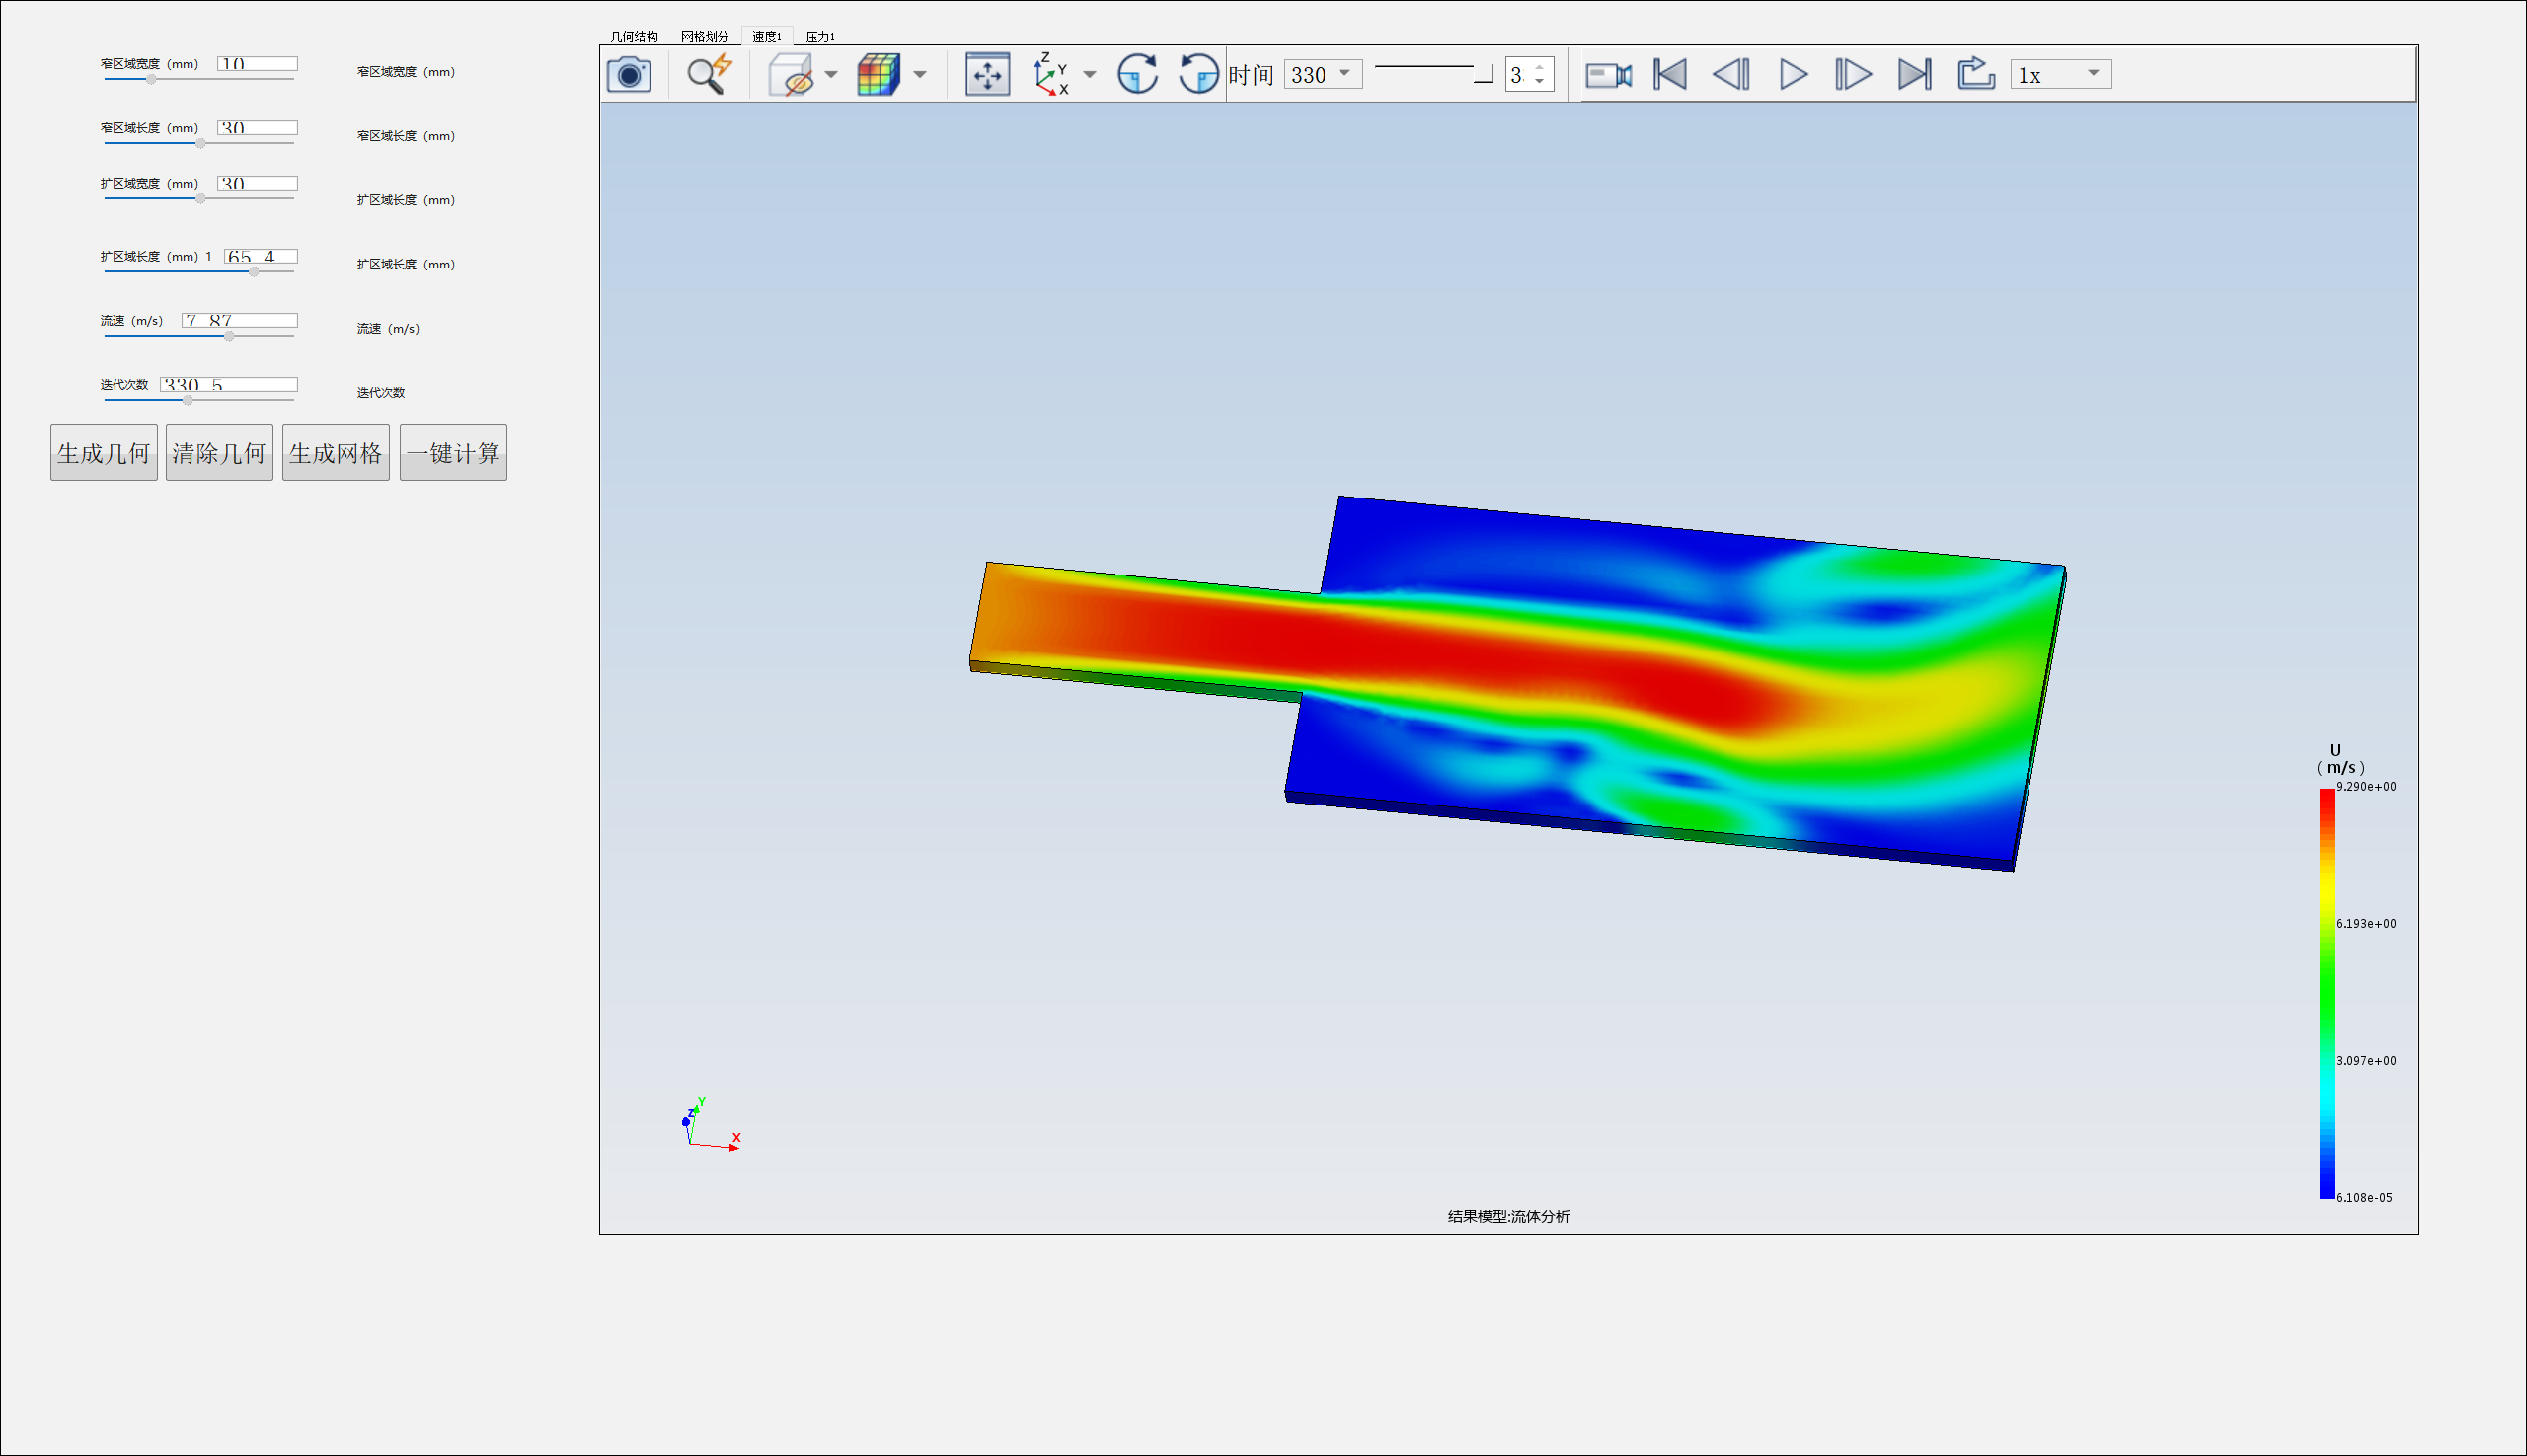Click the 窄区域长度 input field
Viewport: 2527px width, 1456px height.
click(x=258, y=128)
